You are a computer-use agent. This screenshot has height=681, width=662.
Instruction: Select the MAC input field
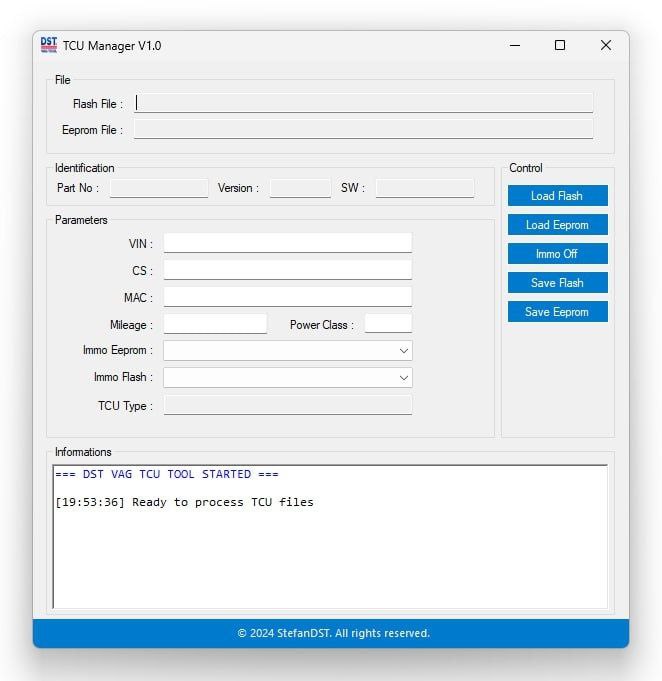click(287, 297)
